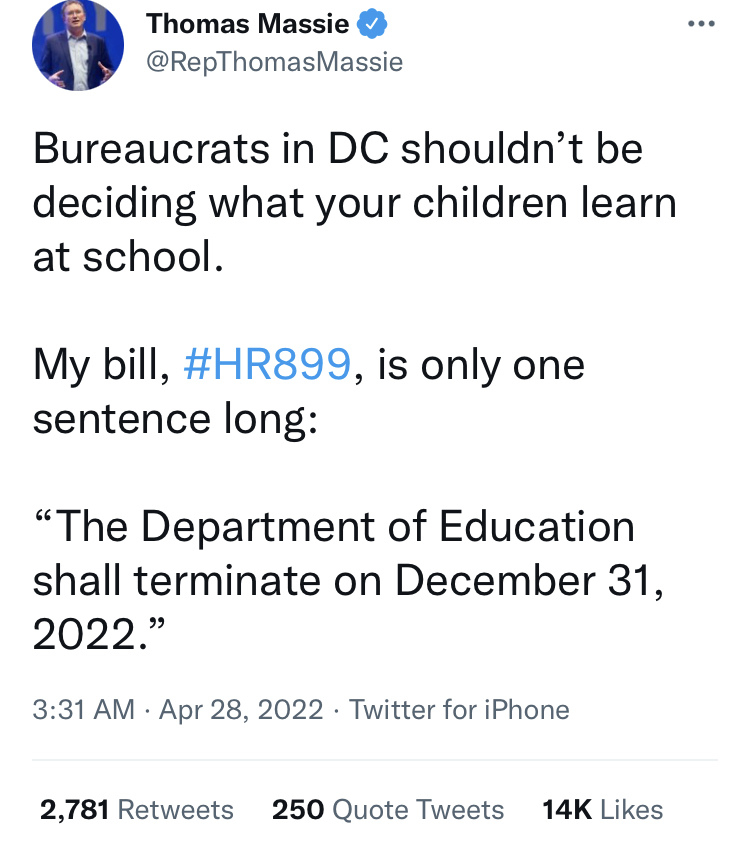This screenshot has width=750, height=844.
Task: Click the 250 quote tweet count
Action: (x=296, y=809)
